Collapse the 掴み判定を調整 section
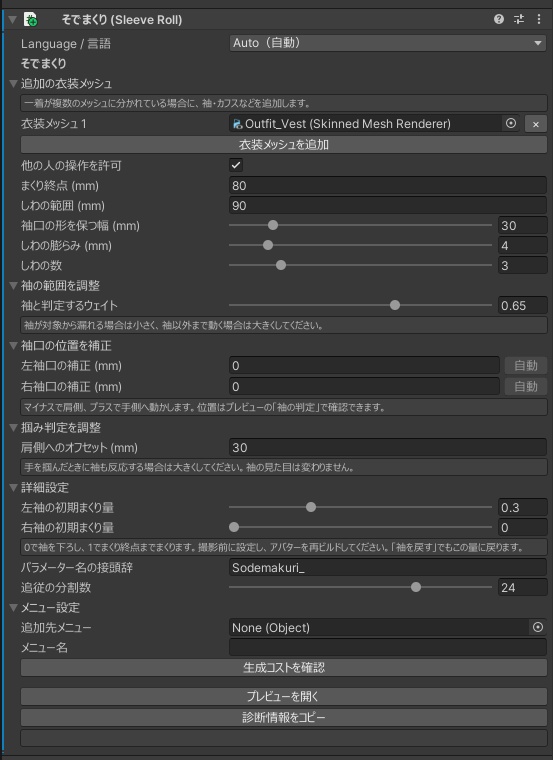Viewport: 553px width, 760px height. 14,428
